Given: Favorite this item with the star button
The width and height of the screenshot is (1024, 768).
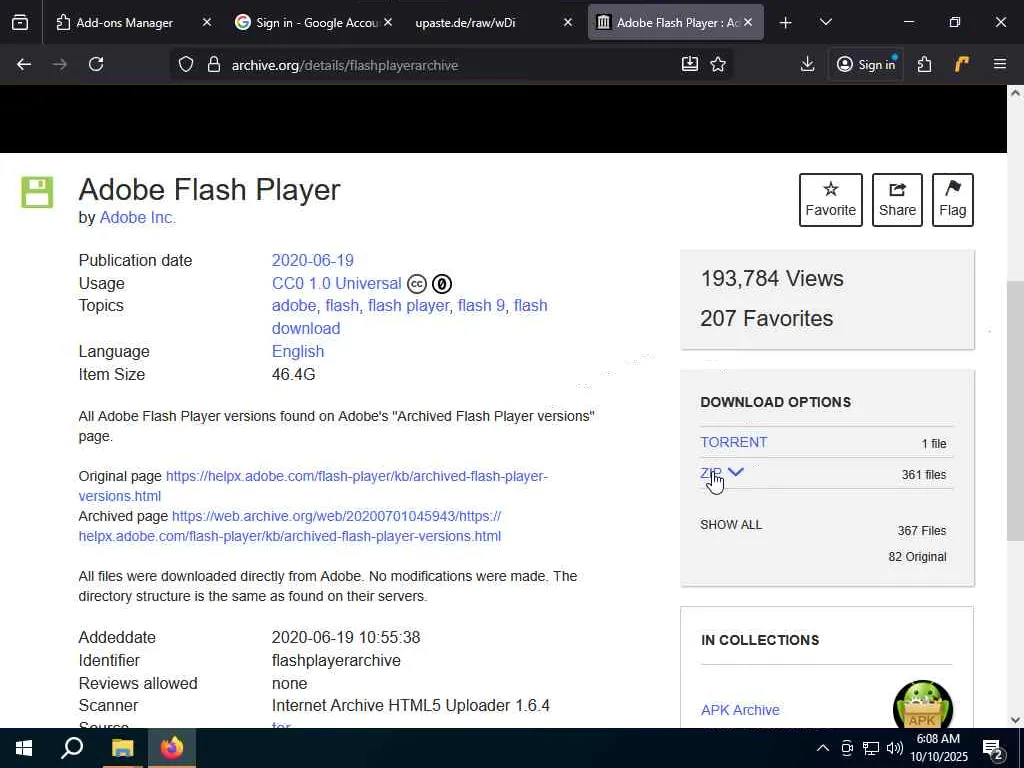Looking at the screenshot, I should click(x=831, y=200).
